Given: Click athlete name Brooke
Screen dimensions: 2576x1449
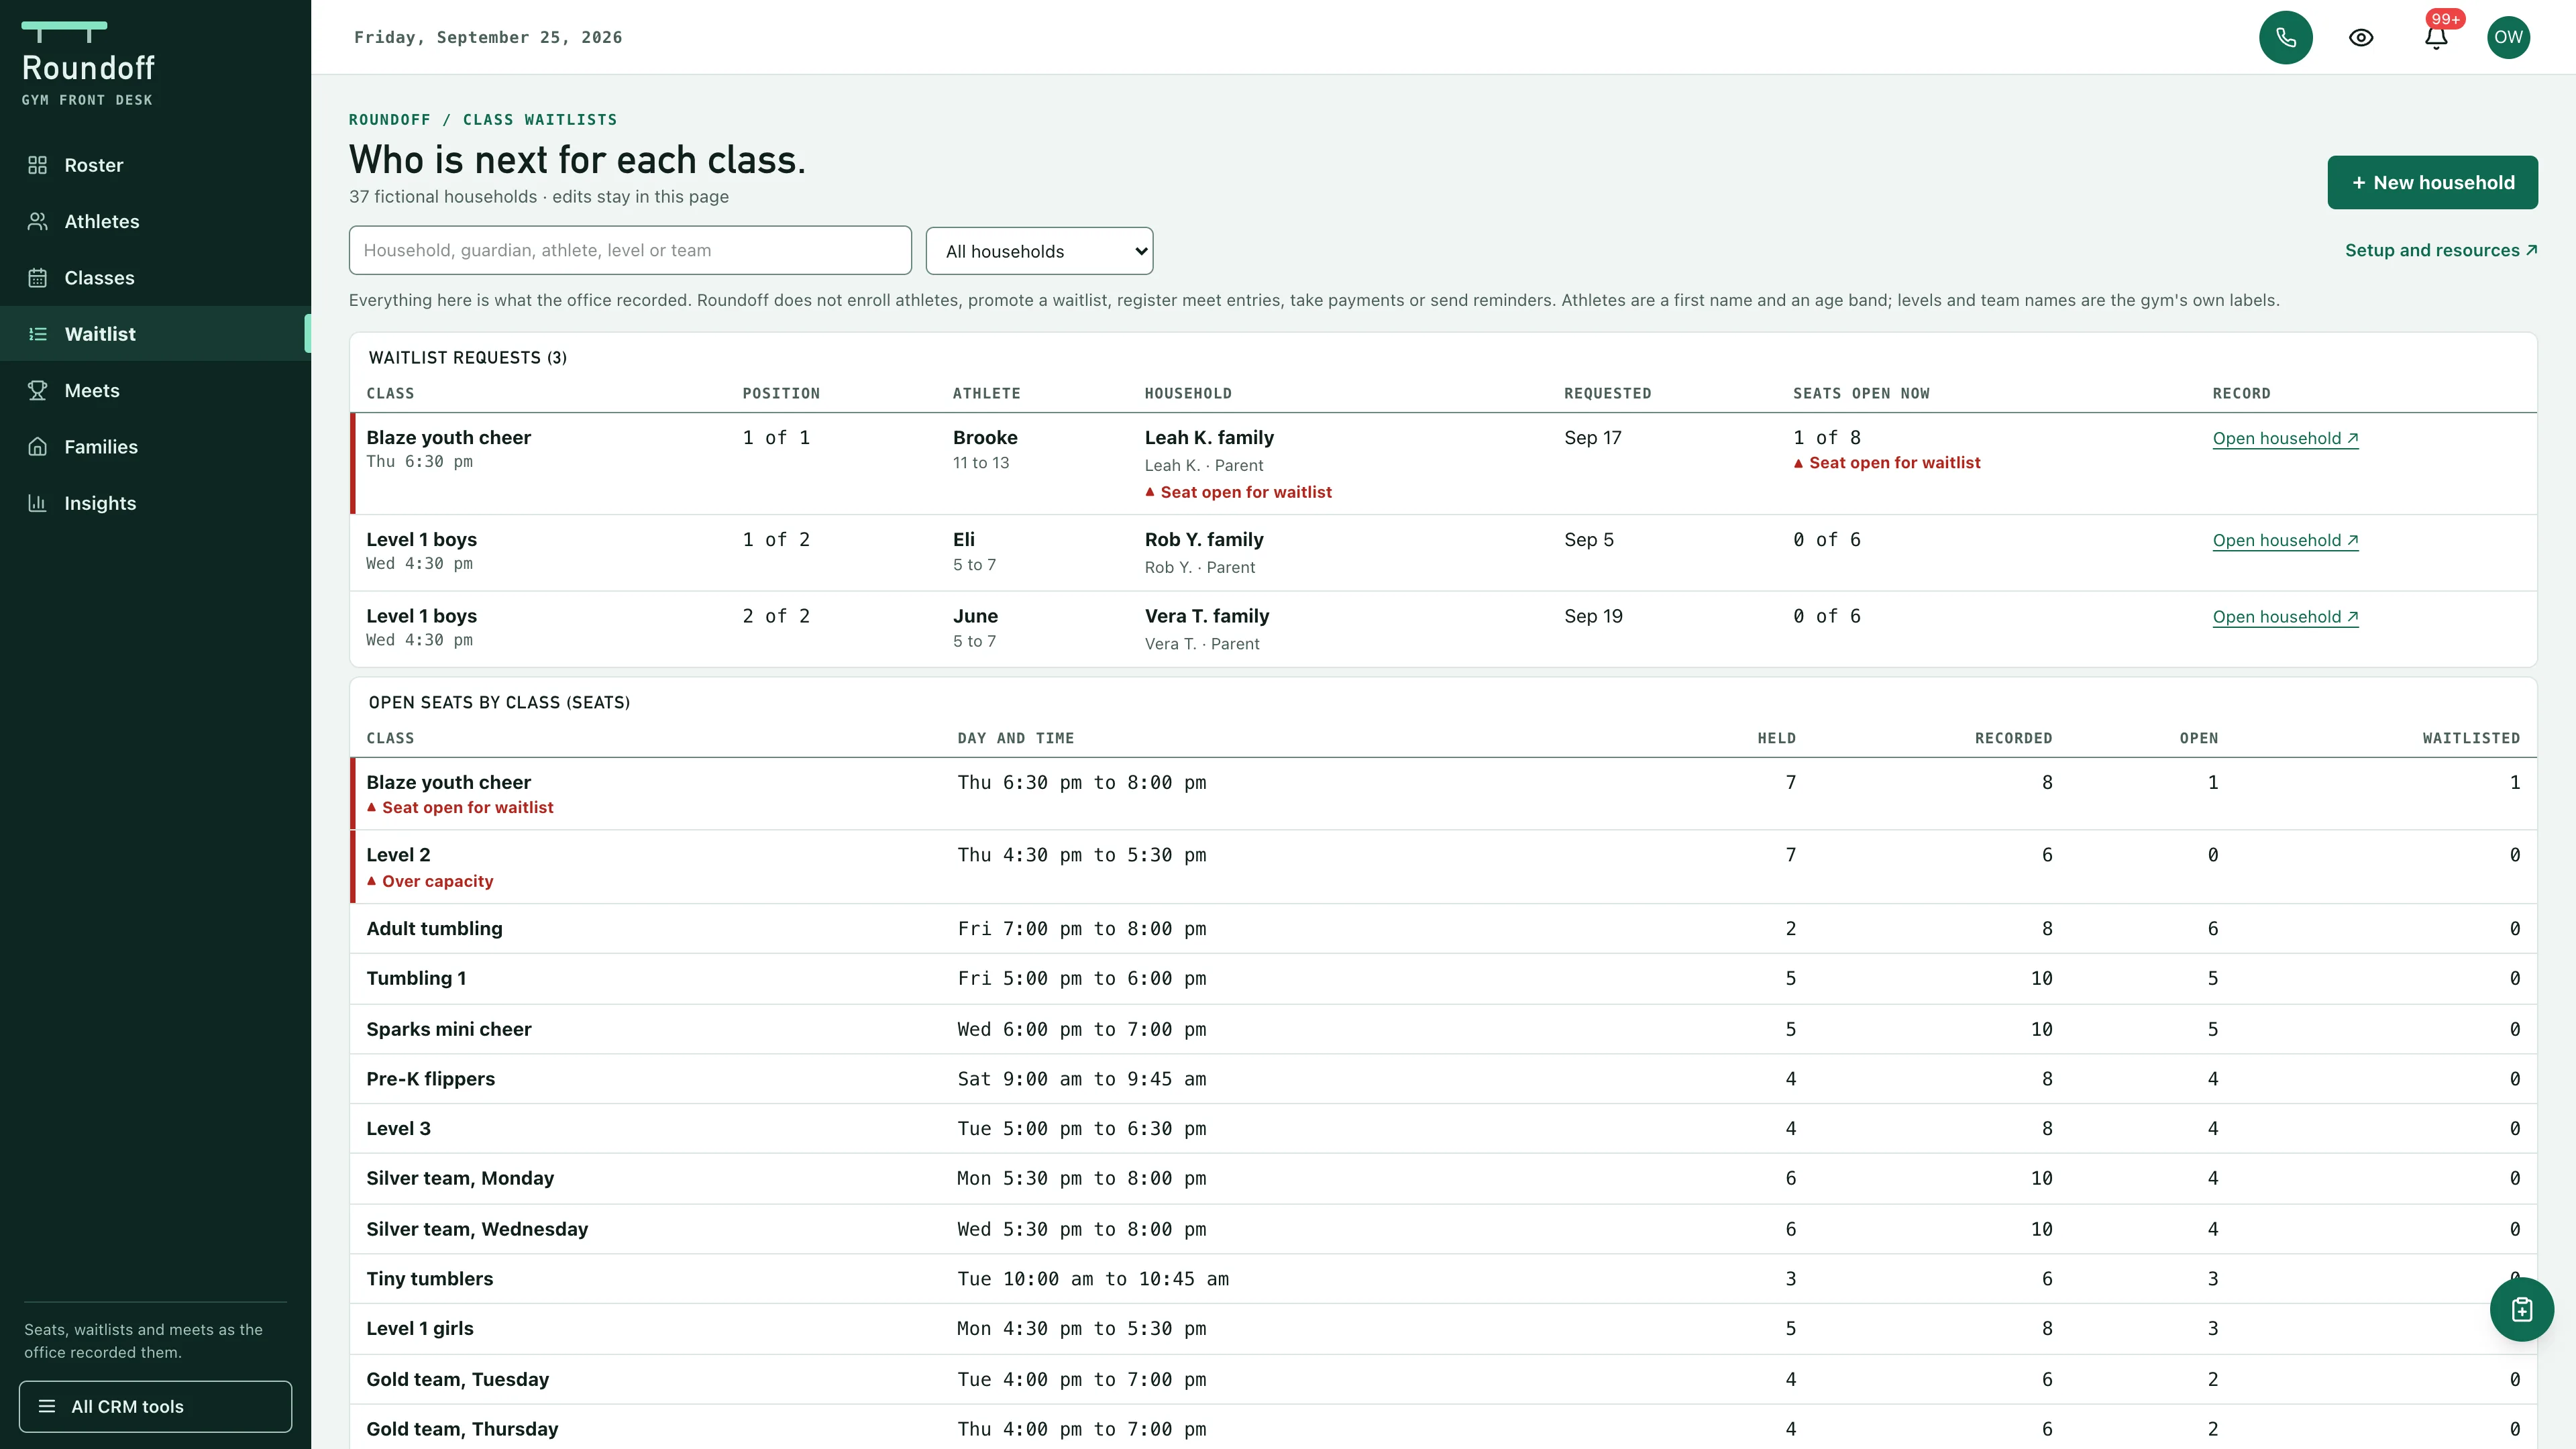Looking at the screenshot, I should (985, 437).
